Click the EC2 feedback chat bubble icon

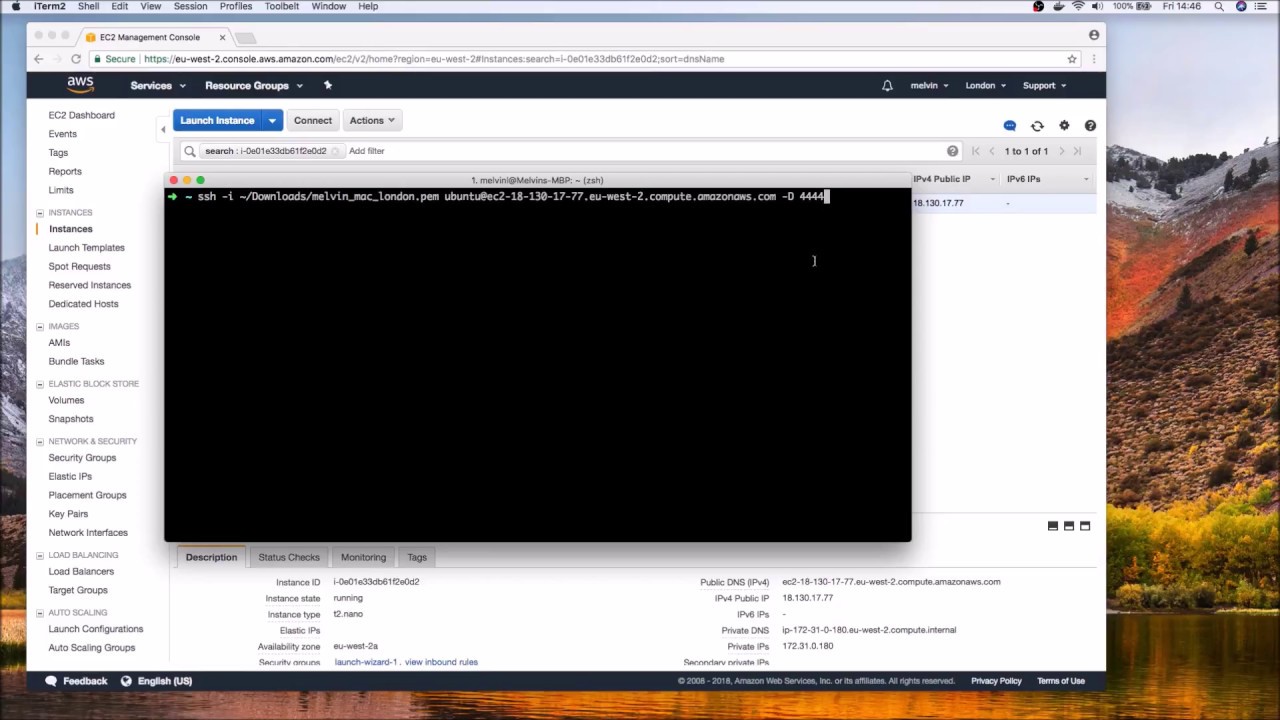coord(1010,126)
